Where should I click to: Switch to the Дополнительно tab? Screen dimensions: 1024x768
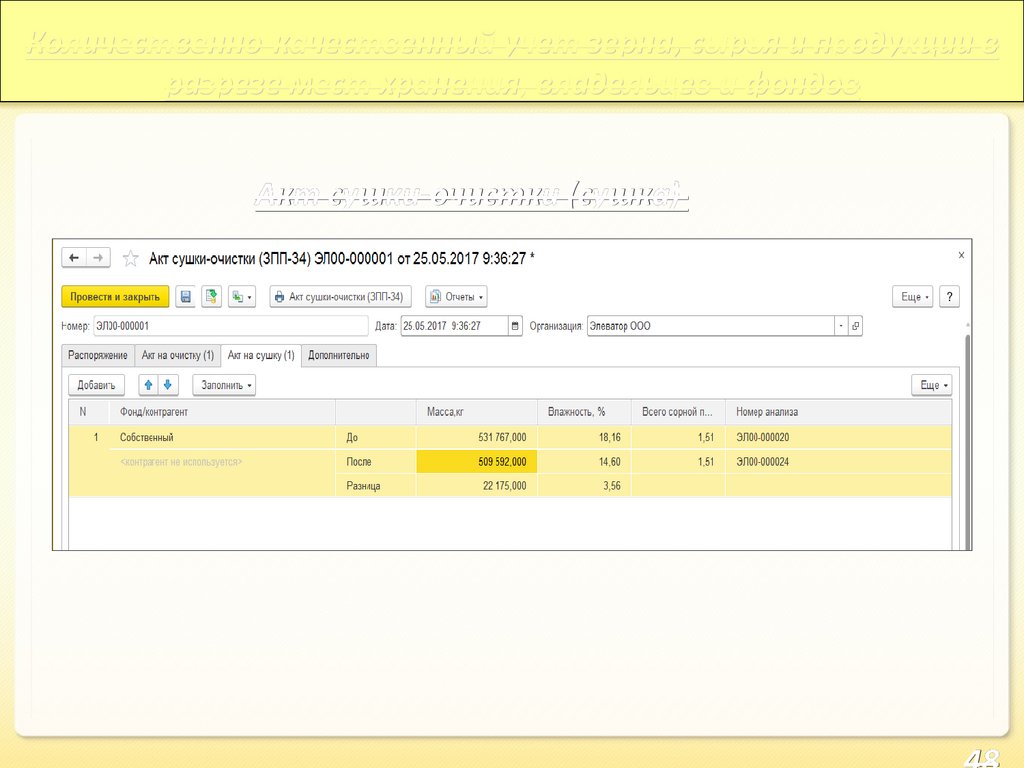[x=339, y=356]
